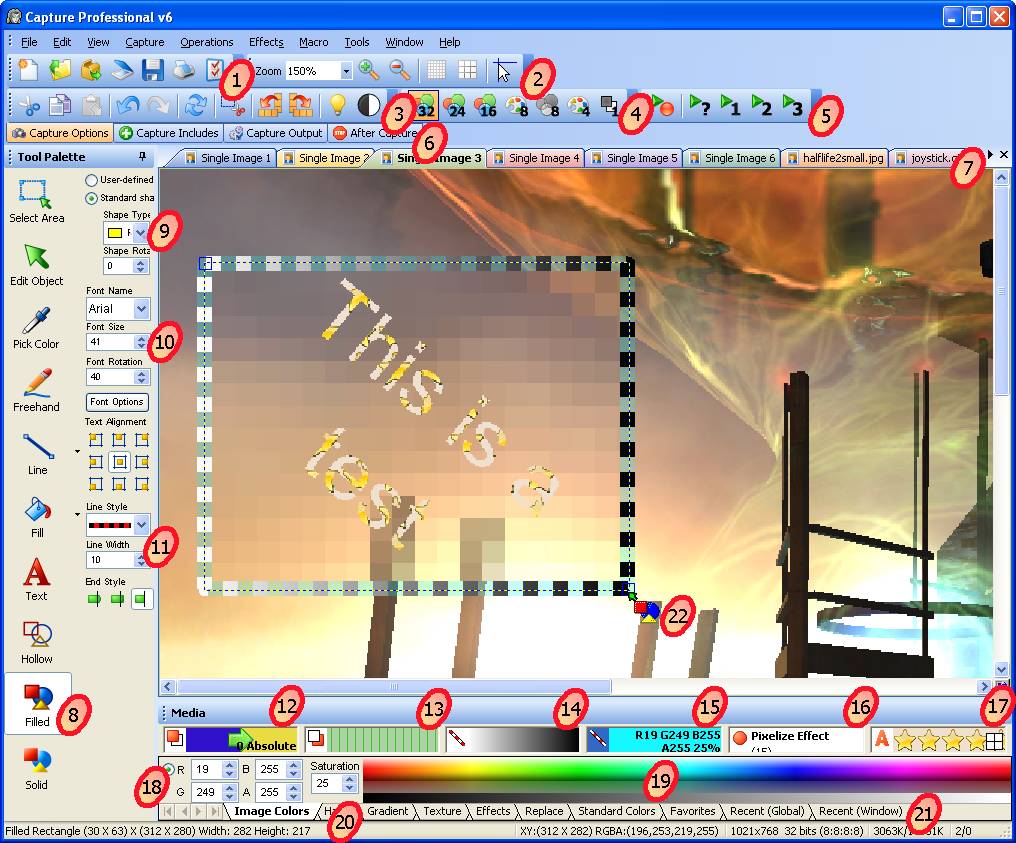1016x843 pixels.
Task: Open the Zoom percentage dropdown
Action: coord(347,71)
